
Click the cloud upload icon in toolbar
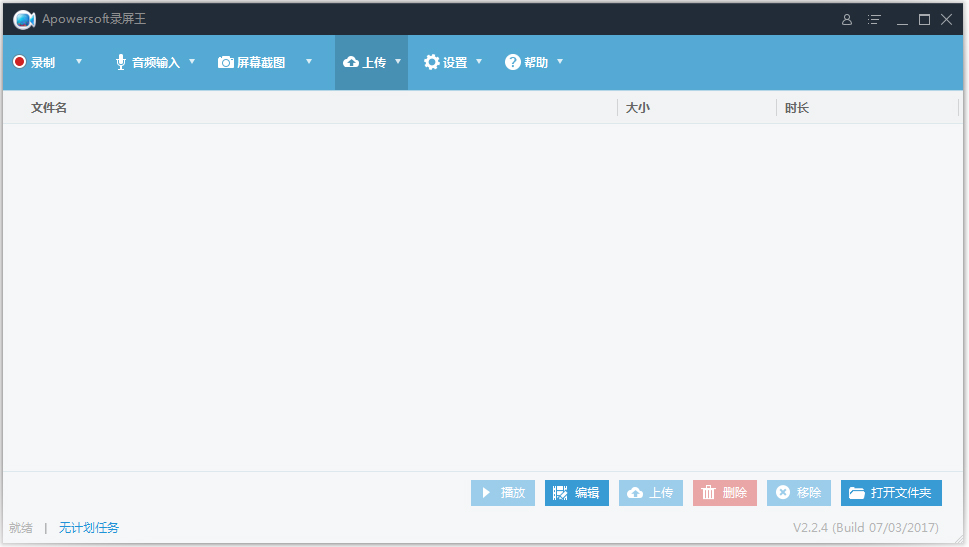351,62
